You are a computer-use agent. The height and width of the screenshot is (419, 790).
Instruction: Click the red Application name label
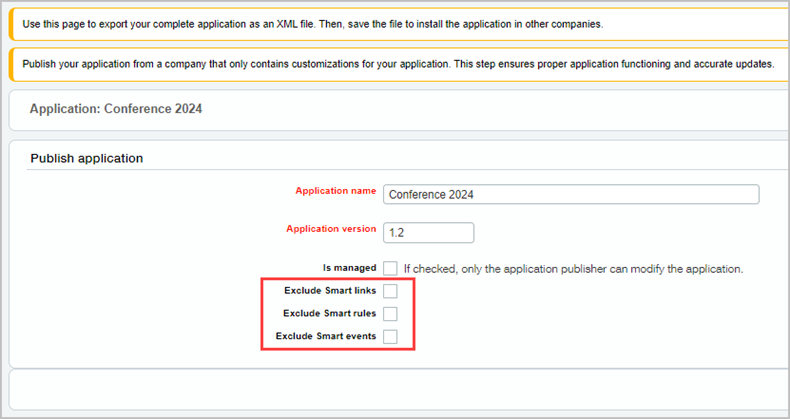pos(335,191)
